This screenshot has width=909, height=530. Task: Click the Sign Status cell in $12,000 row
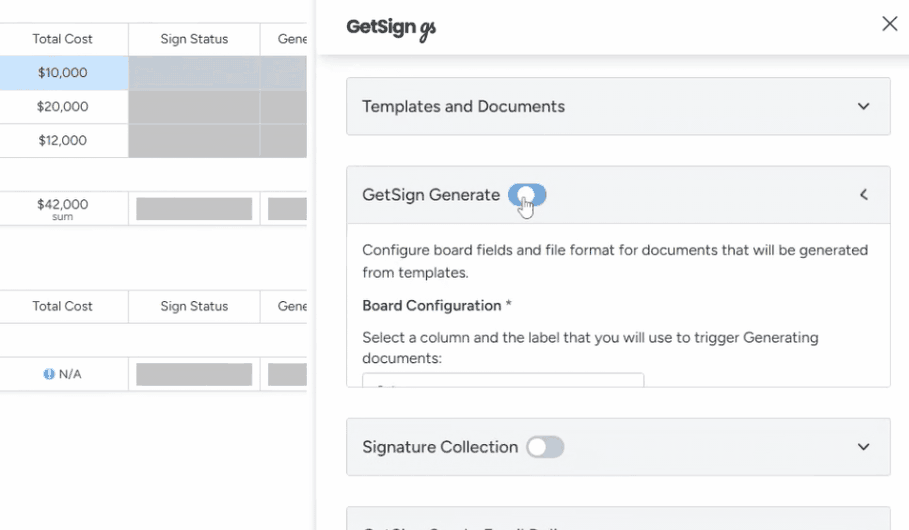coord(194,140)
